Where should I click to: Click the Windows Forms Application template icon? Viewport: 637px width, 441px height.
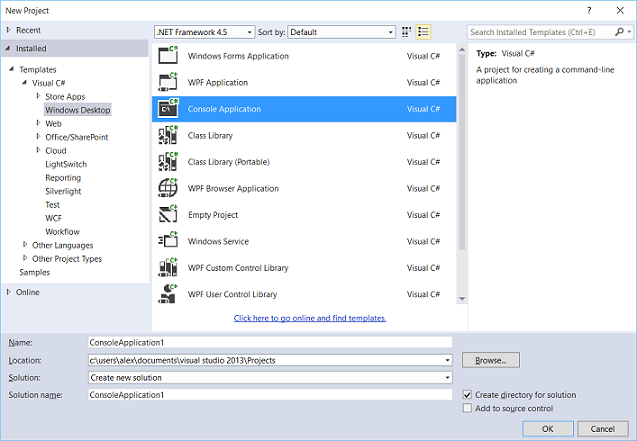click(168, 56)
